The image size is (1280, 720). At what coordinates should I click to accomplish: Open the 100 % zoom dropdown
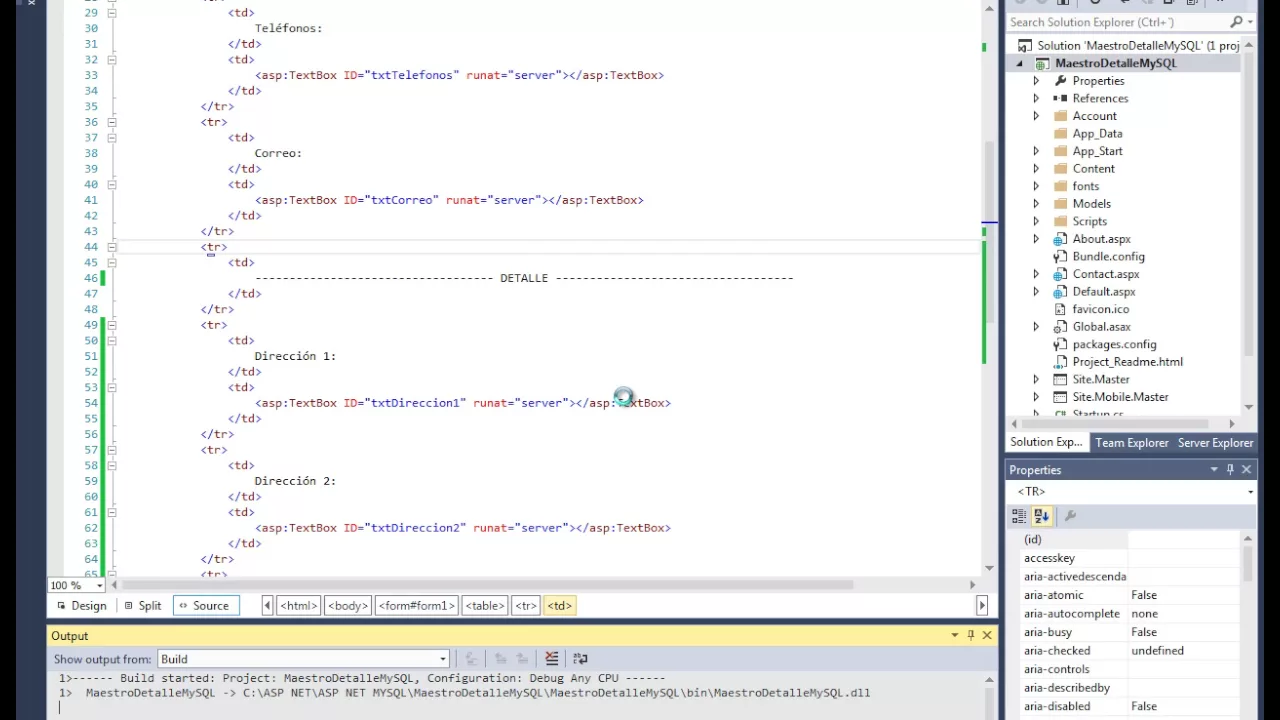pyautogui.click(x=99, y=585)
